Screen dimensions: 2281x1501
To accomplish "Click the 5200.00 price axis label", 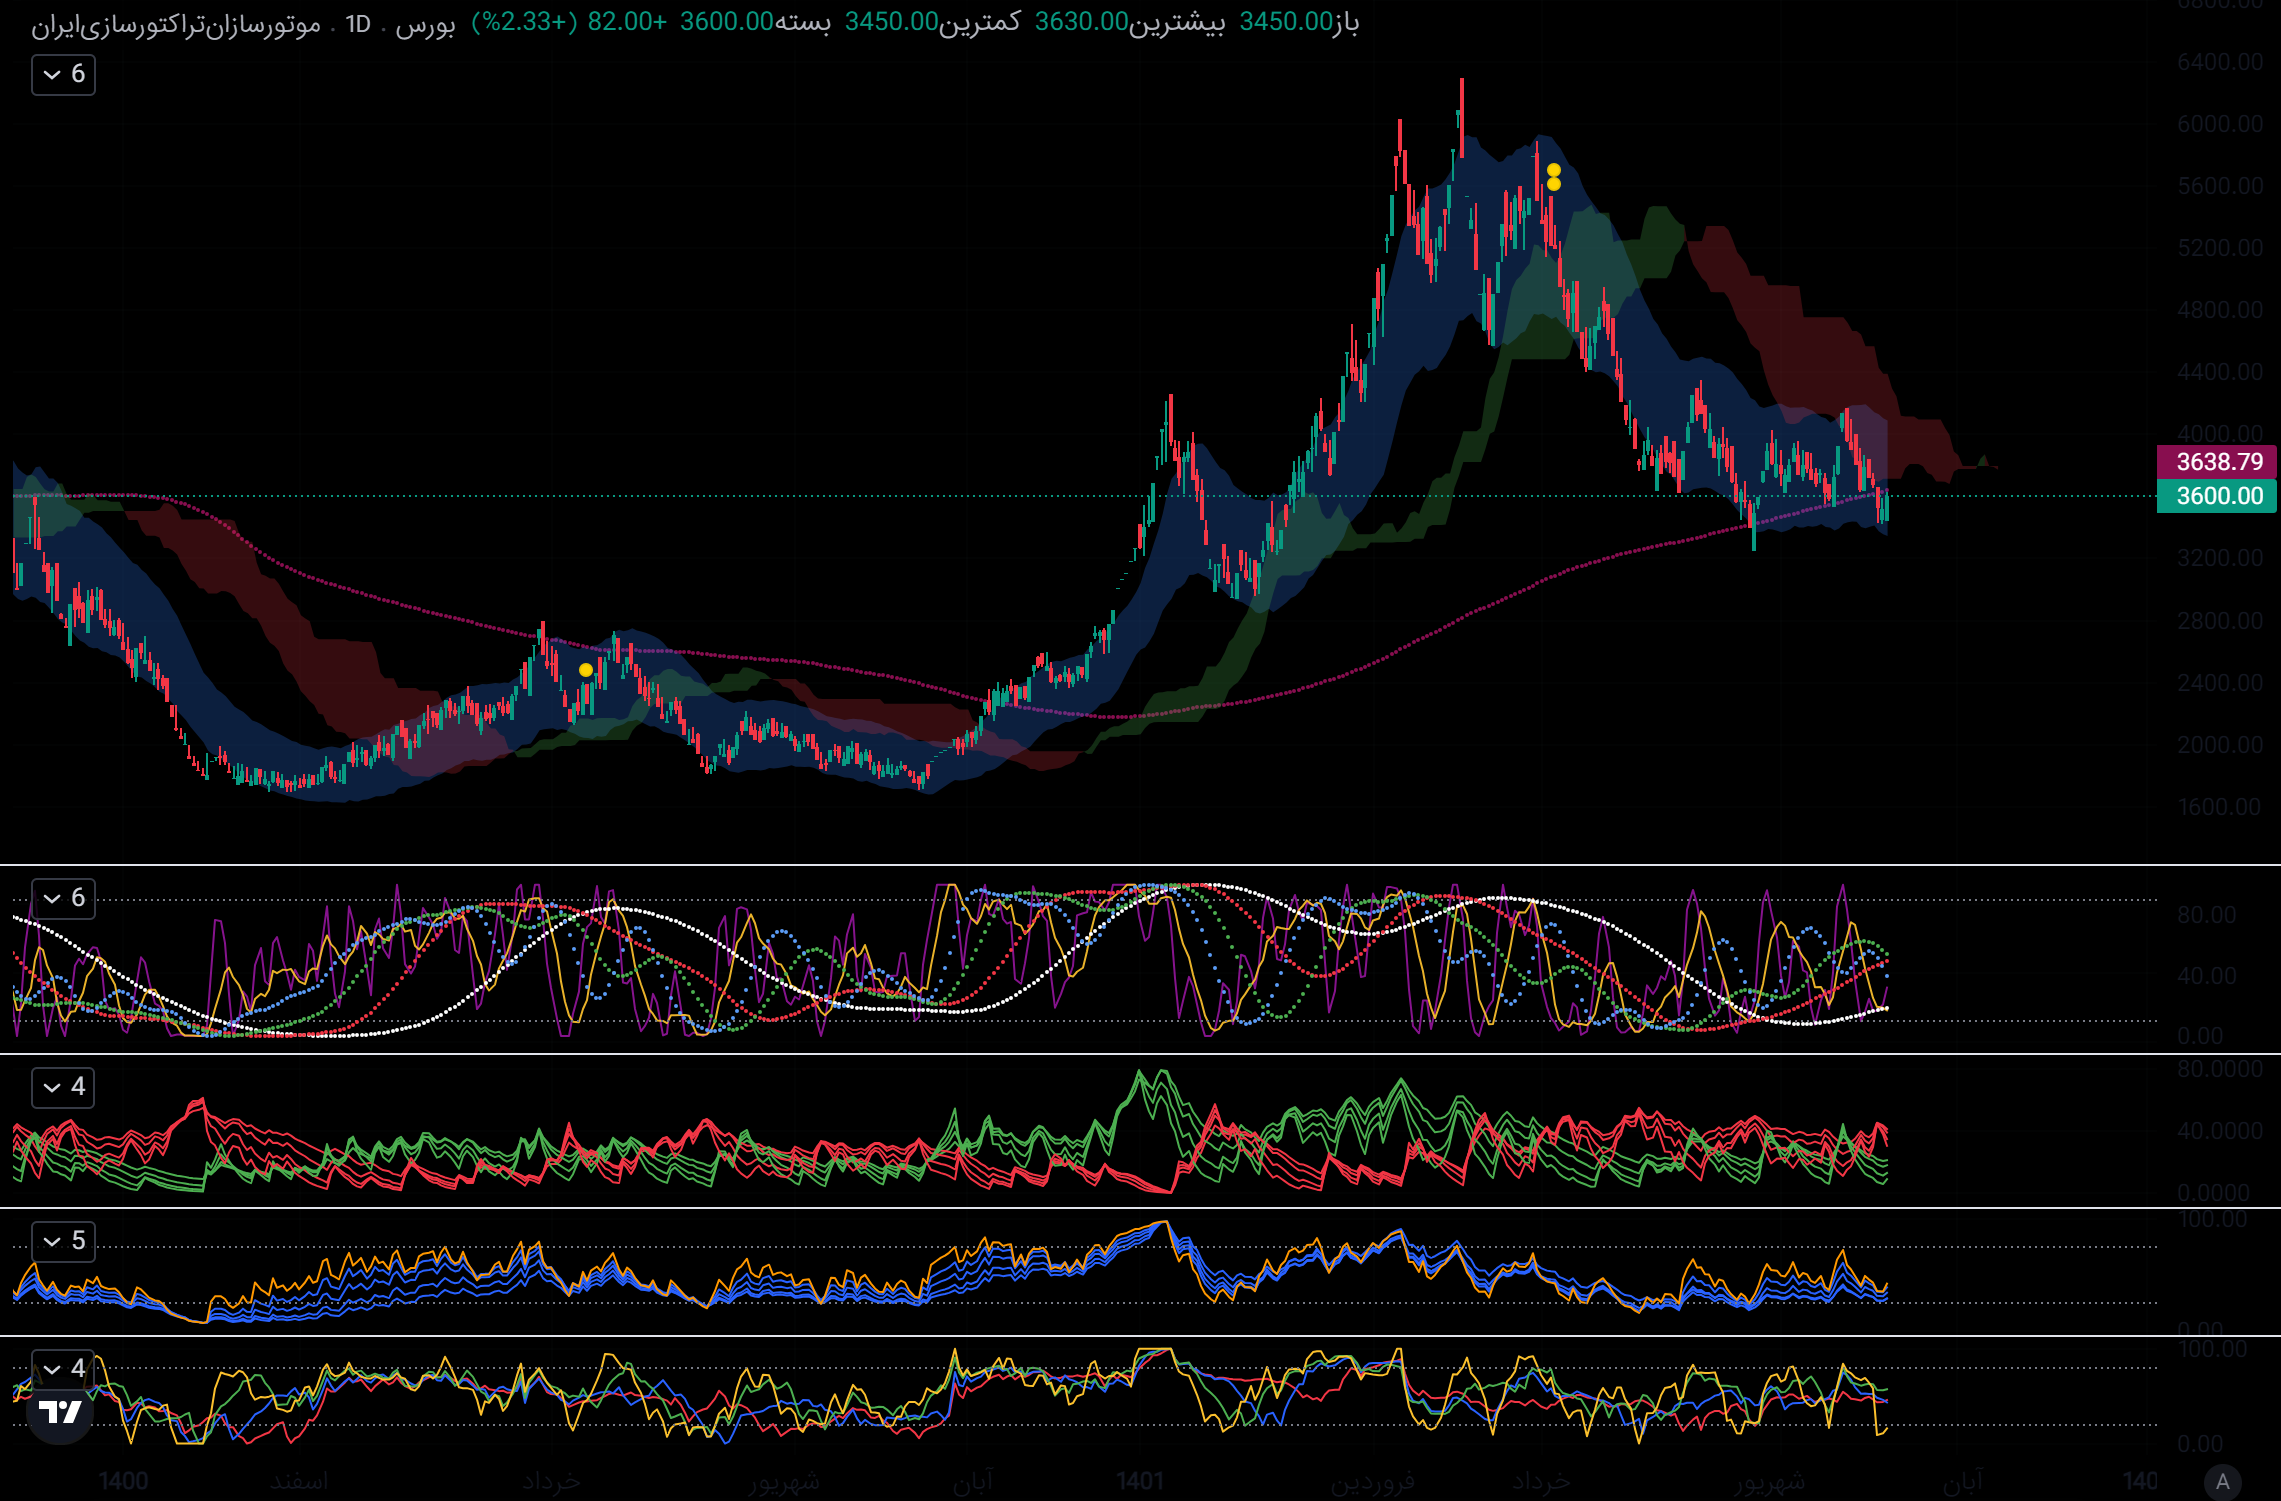I will (2220, 248).
